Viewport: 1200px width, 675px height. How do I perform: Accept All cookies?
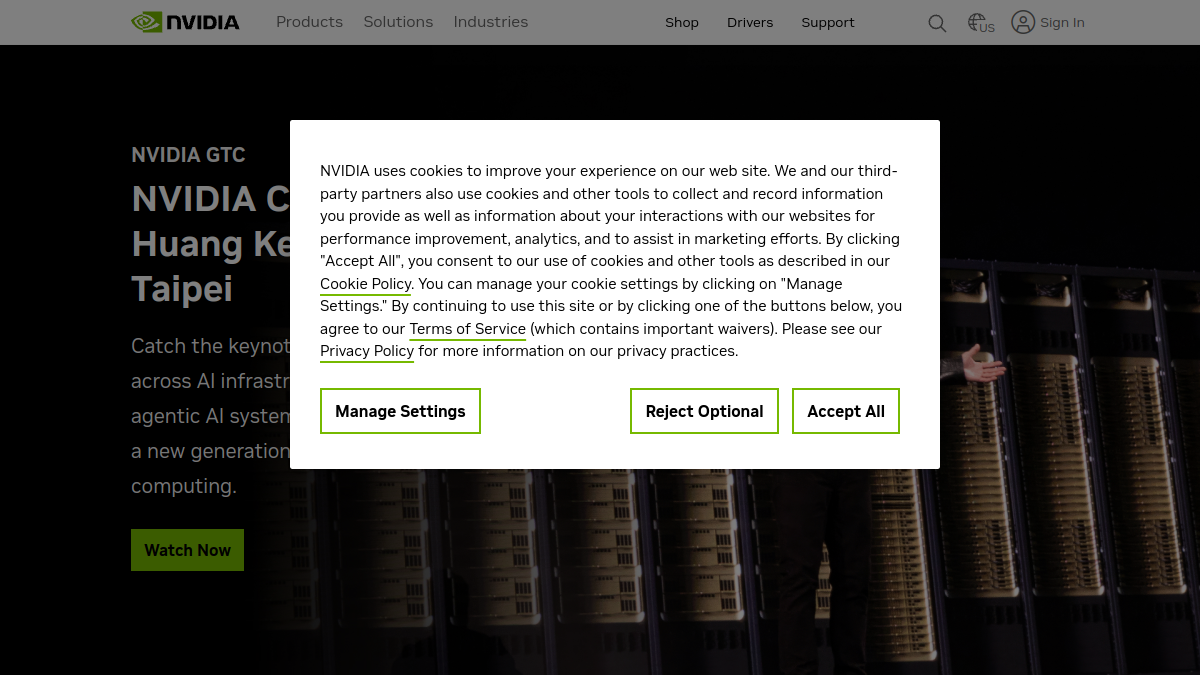(846, 411)
